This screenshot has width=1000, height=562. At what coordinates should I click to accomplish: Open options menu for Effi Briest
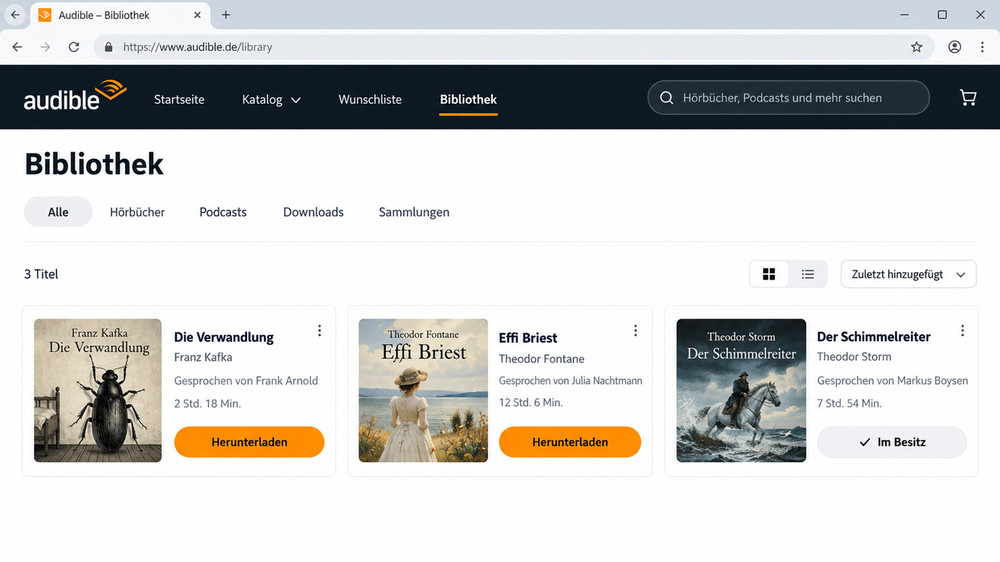tap(635, 330)
